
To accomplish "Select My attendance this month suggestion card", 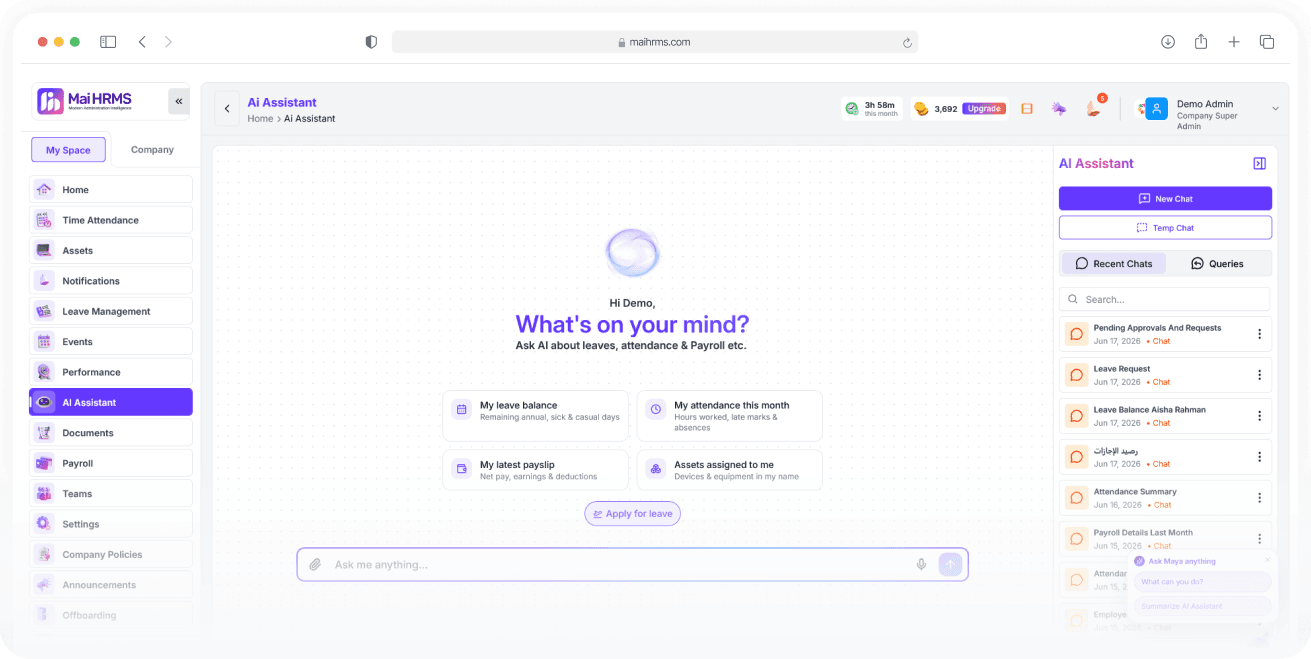I will 729,416.
